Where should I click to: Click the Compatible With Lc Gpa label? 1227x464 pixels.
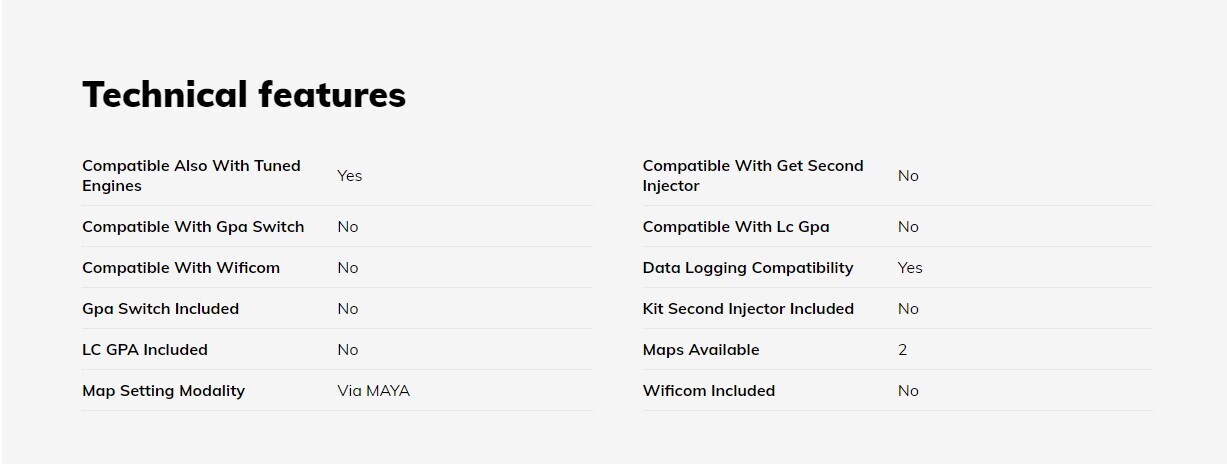click(736, 227)
